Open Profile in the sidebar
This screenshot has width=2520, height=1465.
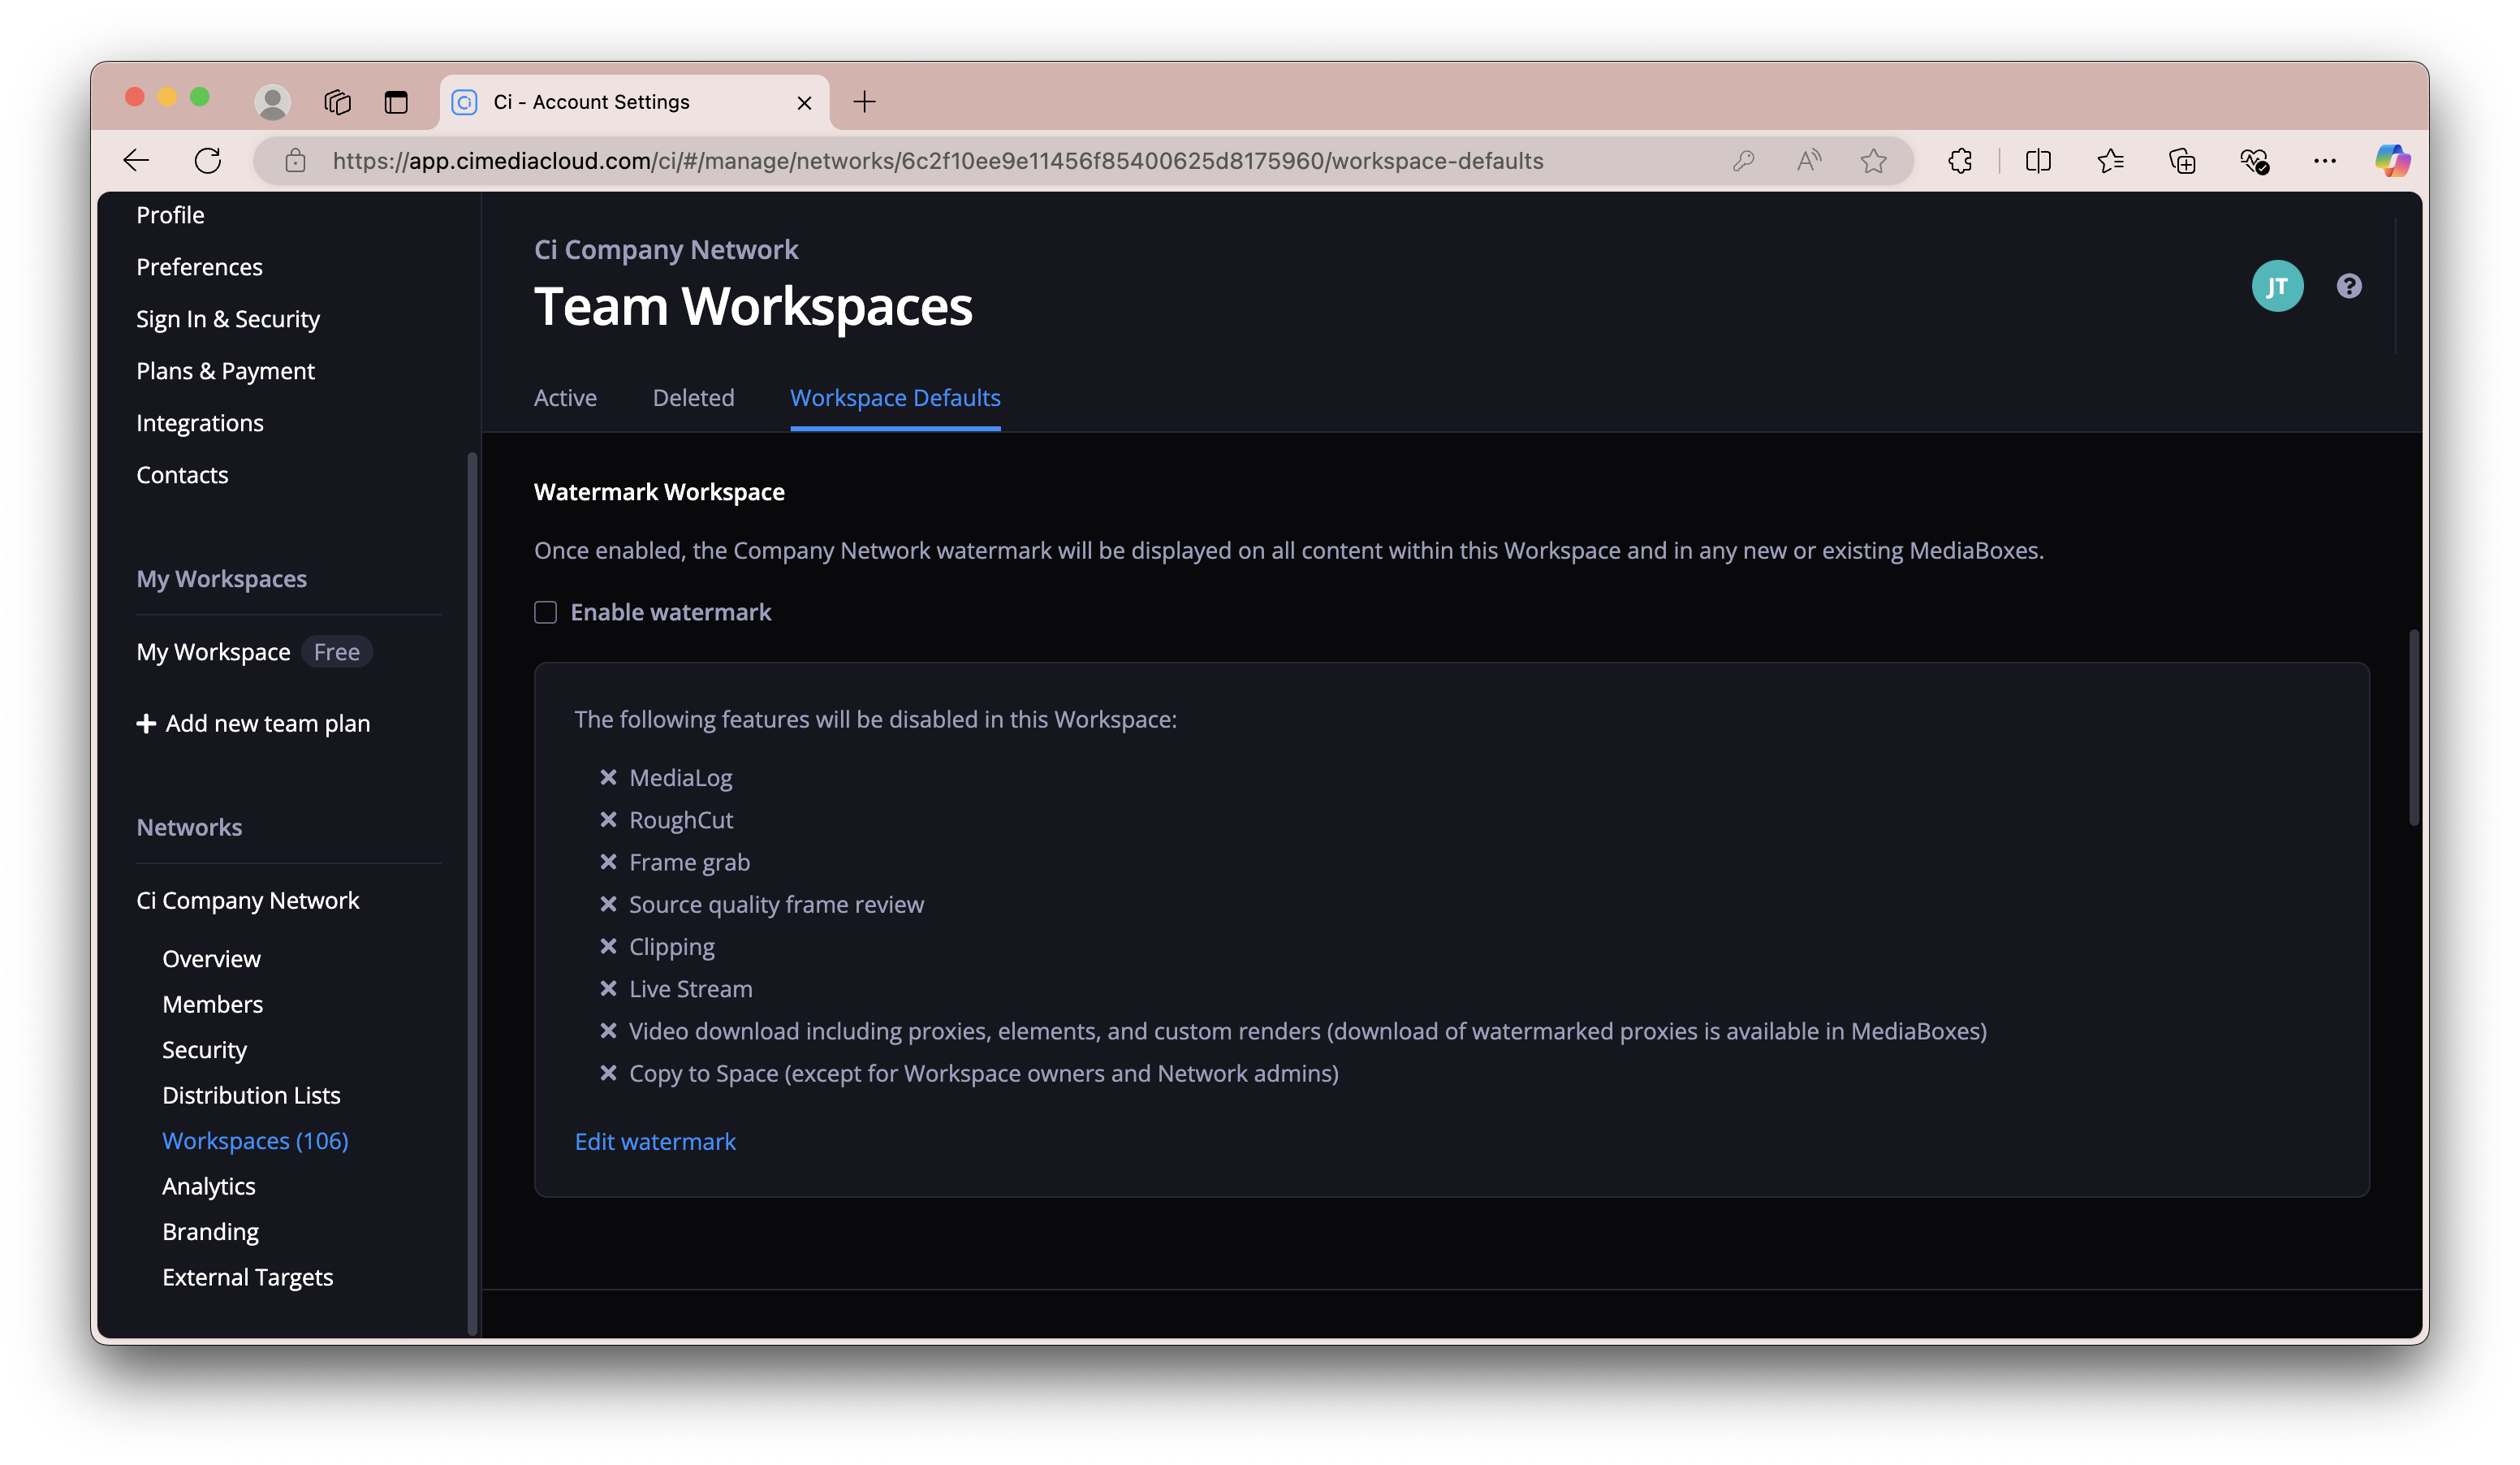[170, 215]
